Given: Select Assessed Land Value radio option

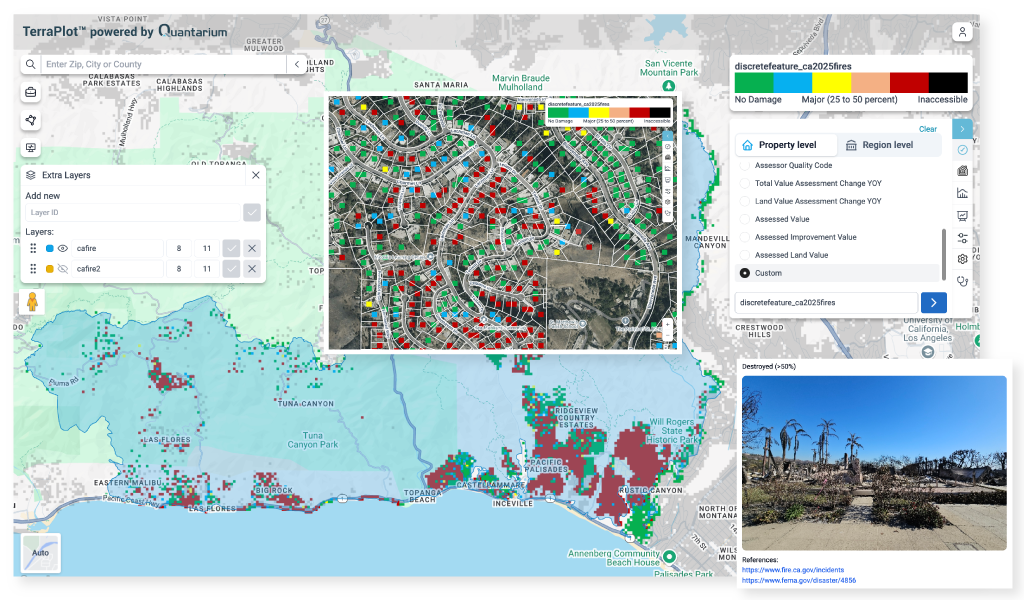Looking at the screenshot, I should pos(744,255).
